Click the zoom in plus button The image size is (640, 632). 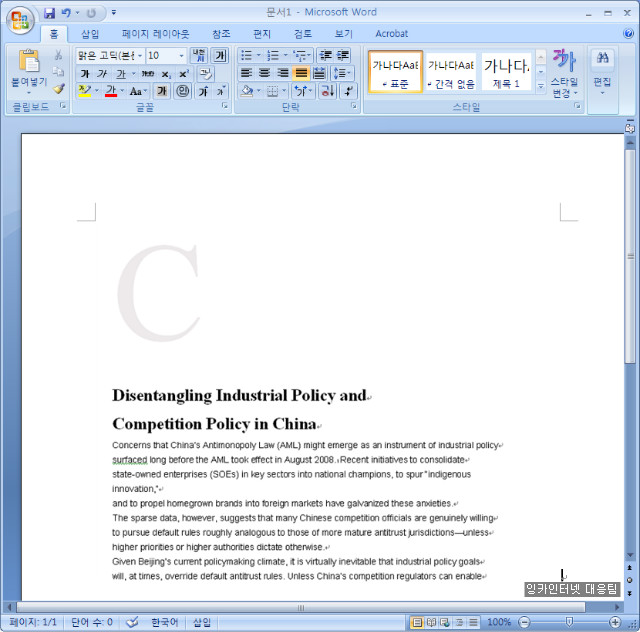[615, 622]
